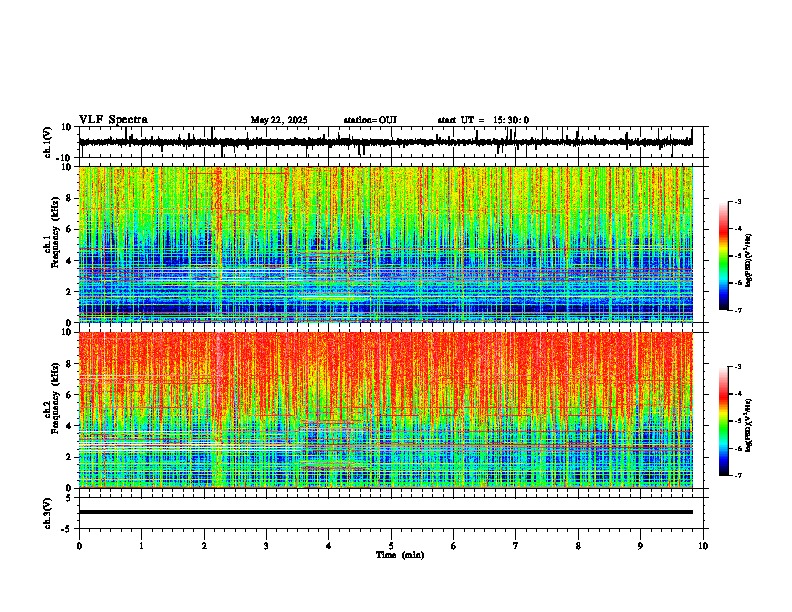The image size is (792, 612).
Task: Click the "ch.1(V)" waveform axis label
Action: point(48,142)
